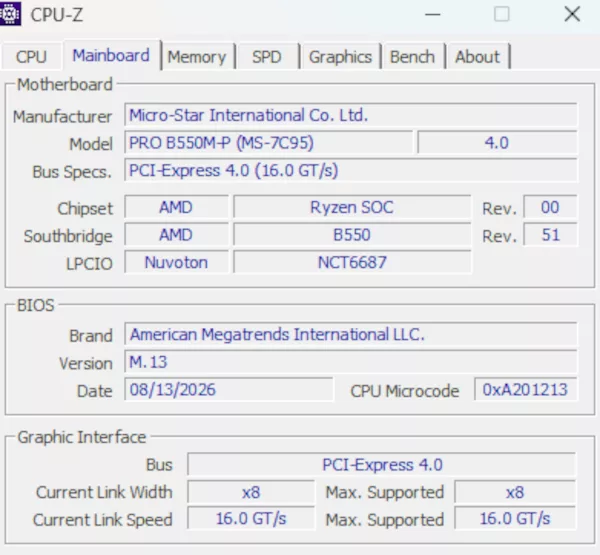Click the Ryzen SOC chipset field
Viewport: 600px width, 555px height.
click(x=352, y=207)
